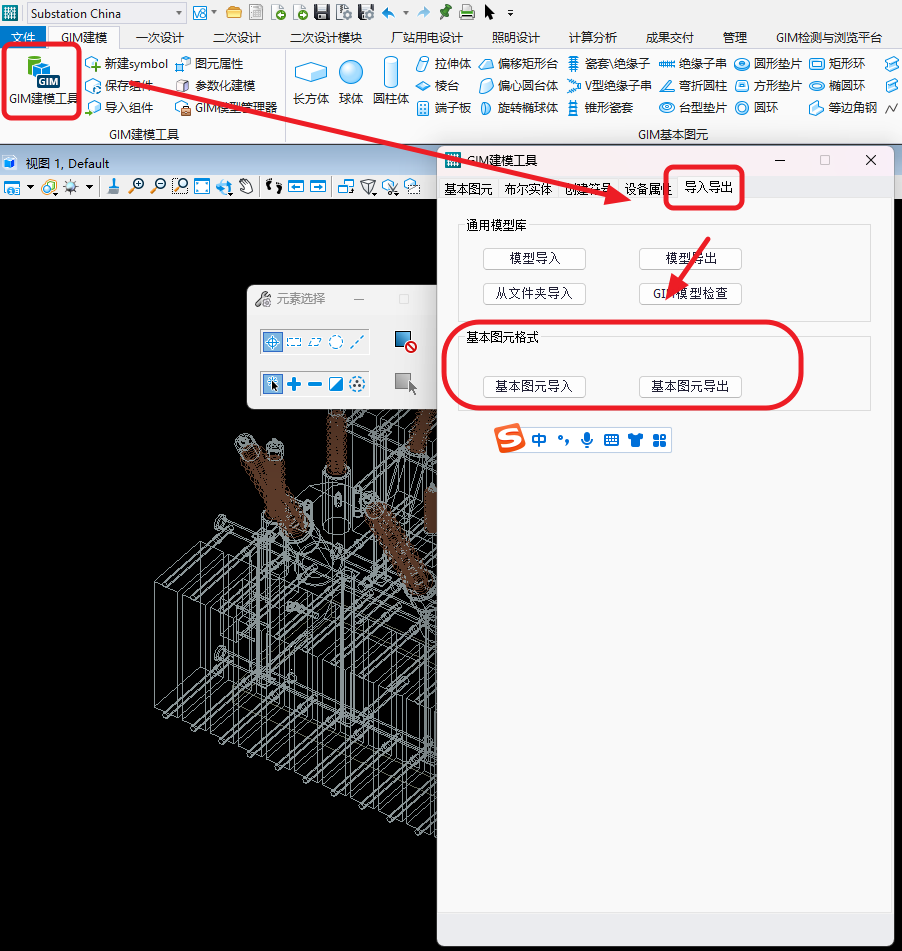Click the undo arrow in quick toolbar

pos(389,12)
